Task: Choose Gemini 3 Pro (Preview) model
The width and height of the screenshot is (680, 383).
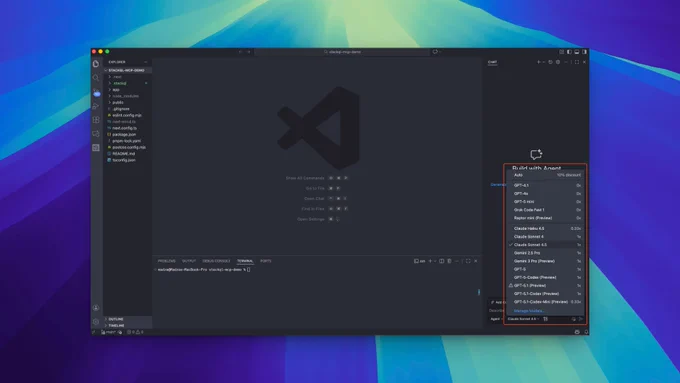Action: (x=546, y=261)
